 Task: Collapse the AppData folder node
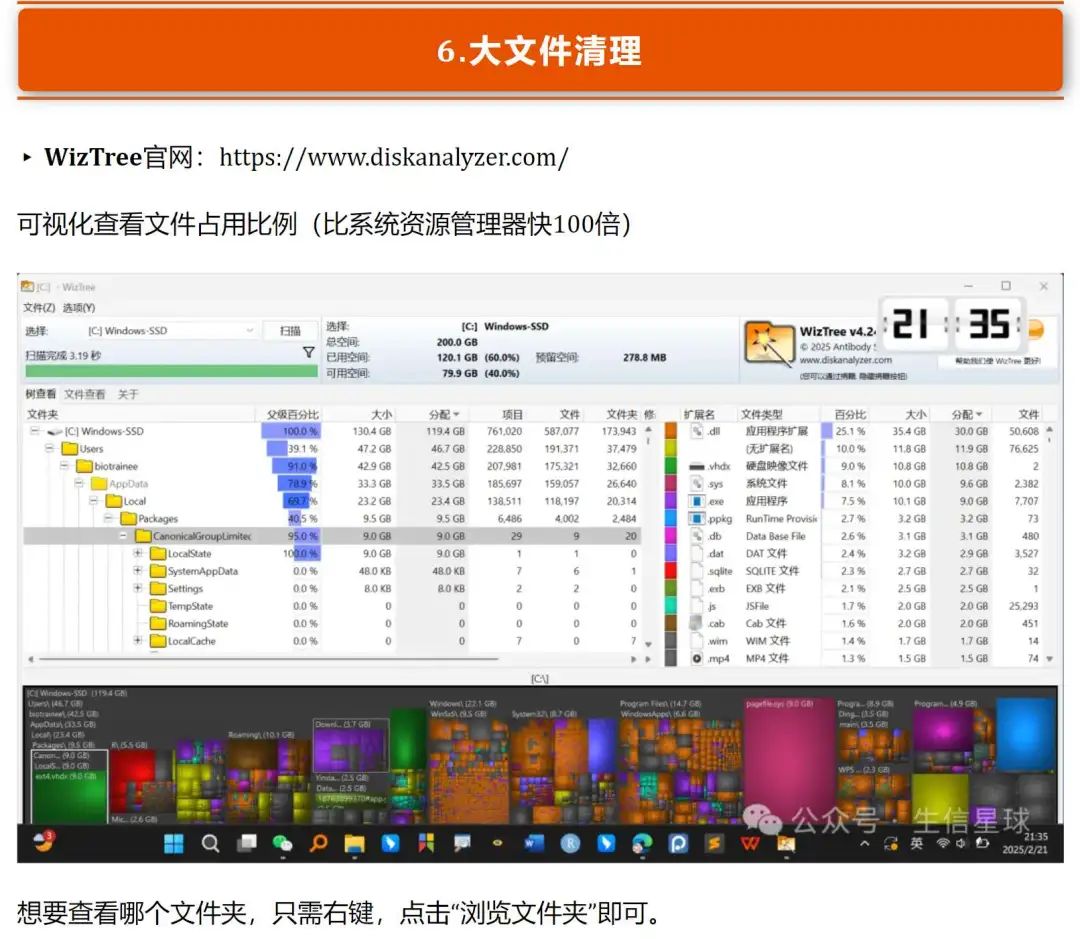[79, 484]
